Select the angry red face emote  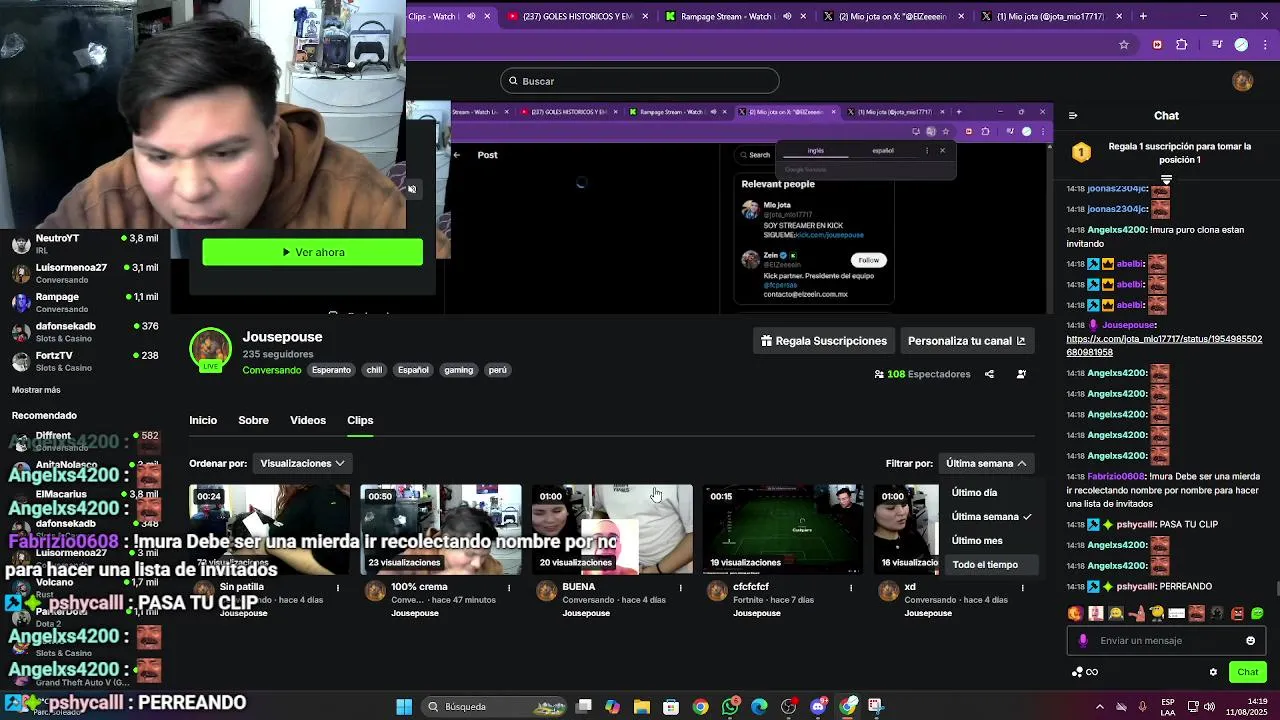[x=1238, y=613]
